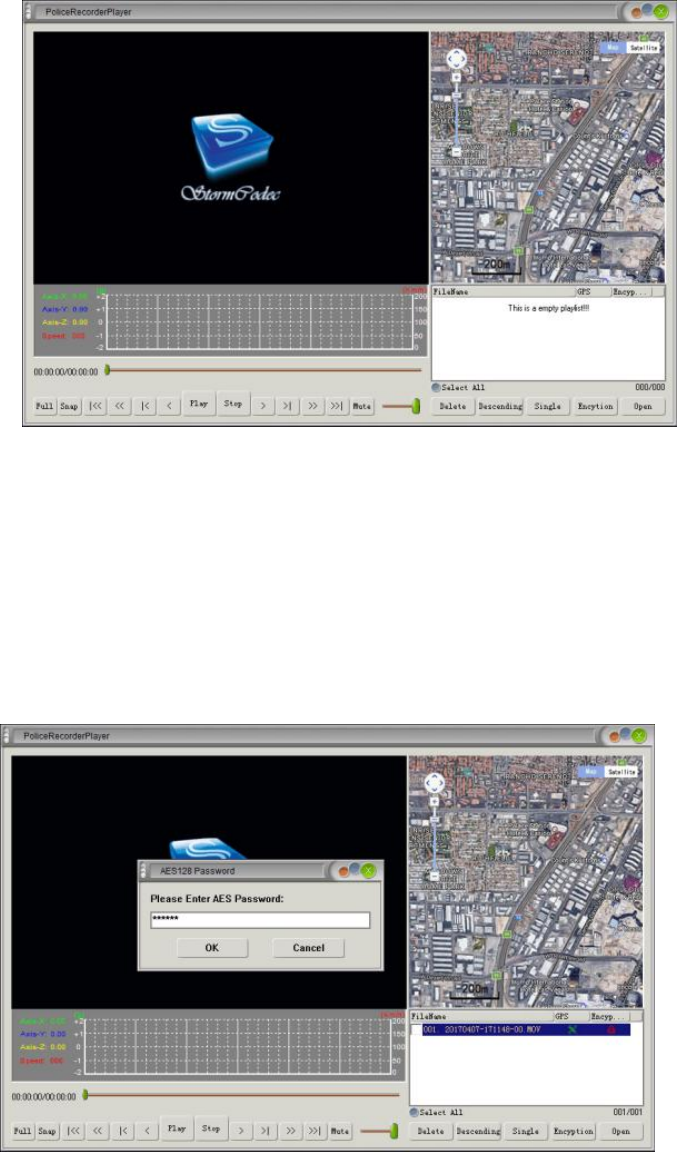Click red encryption lock icon on MOV row
The image size is (677, 1152).
[610, 1030]
